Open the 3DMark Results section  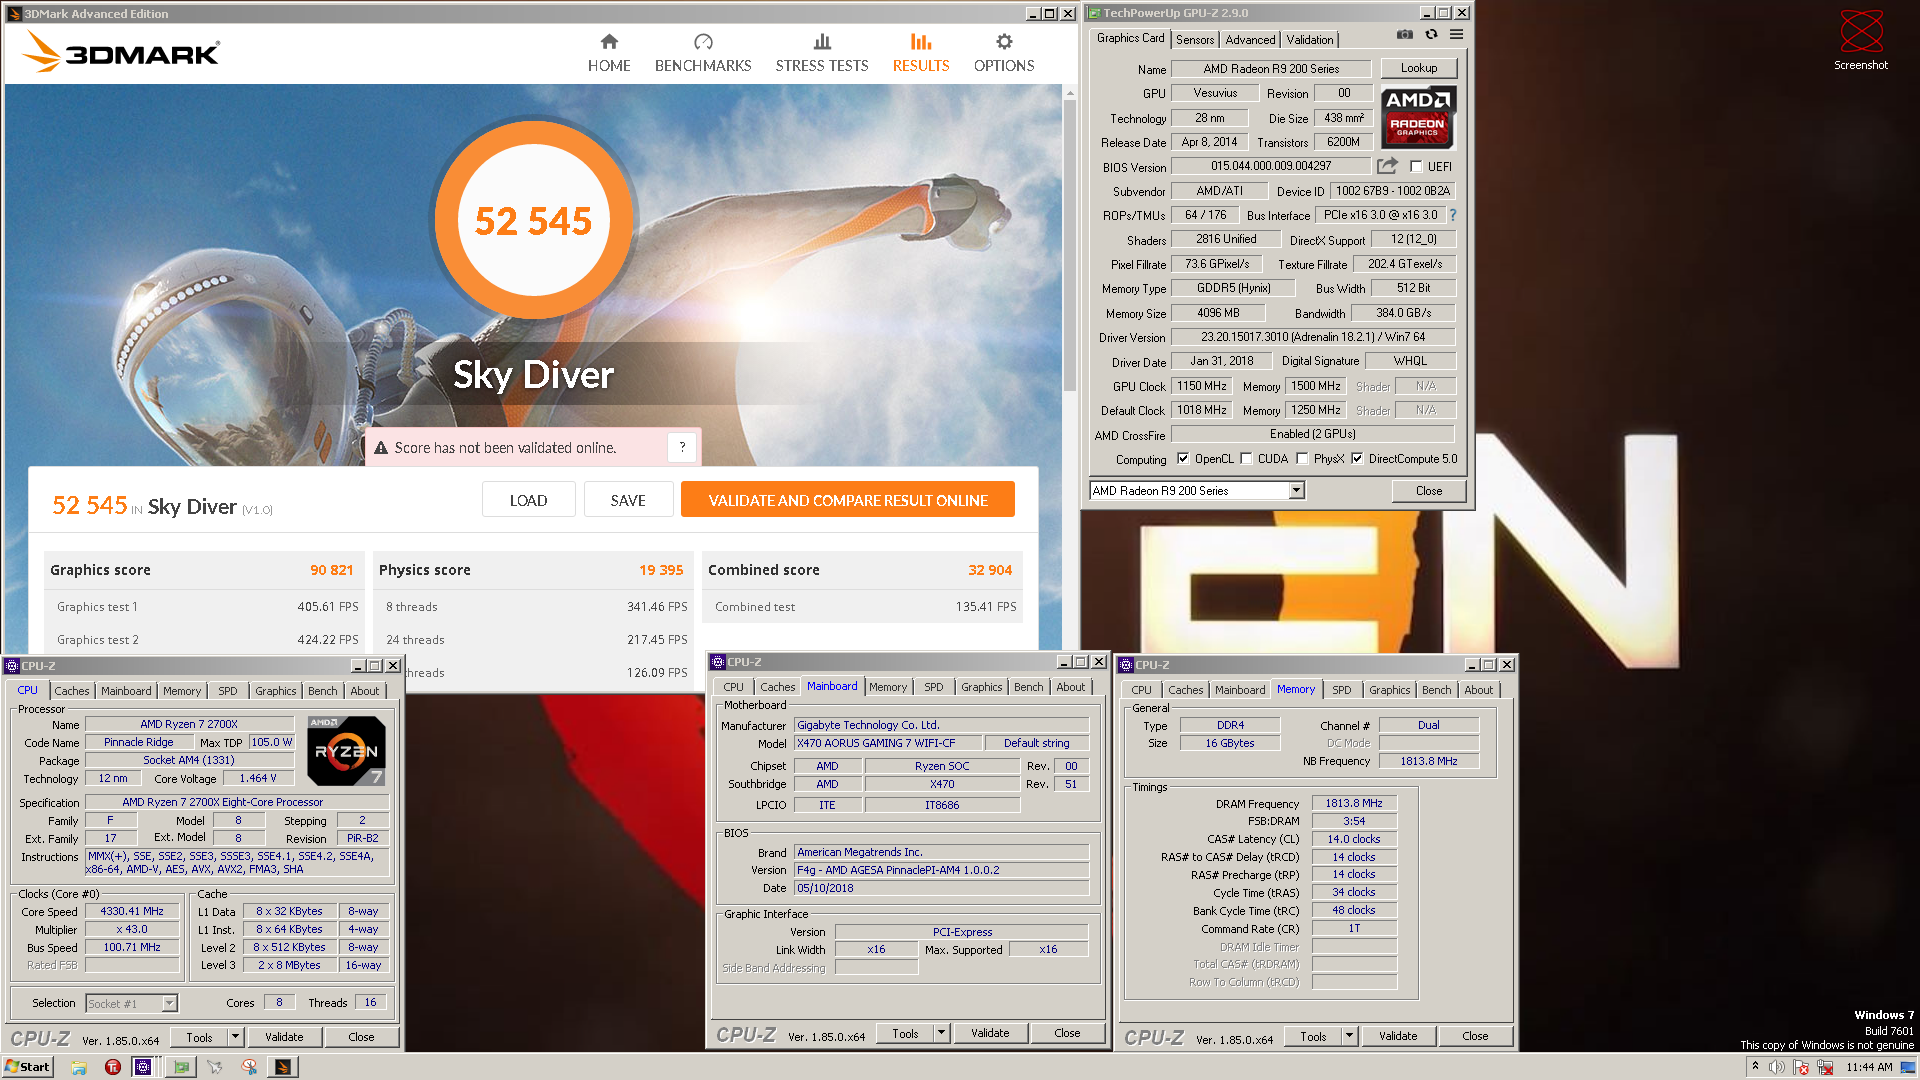coord(921,53)
